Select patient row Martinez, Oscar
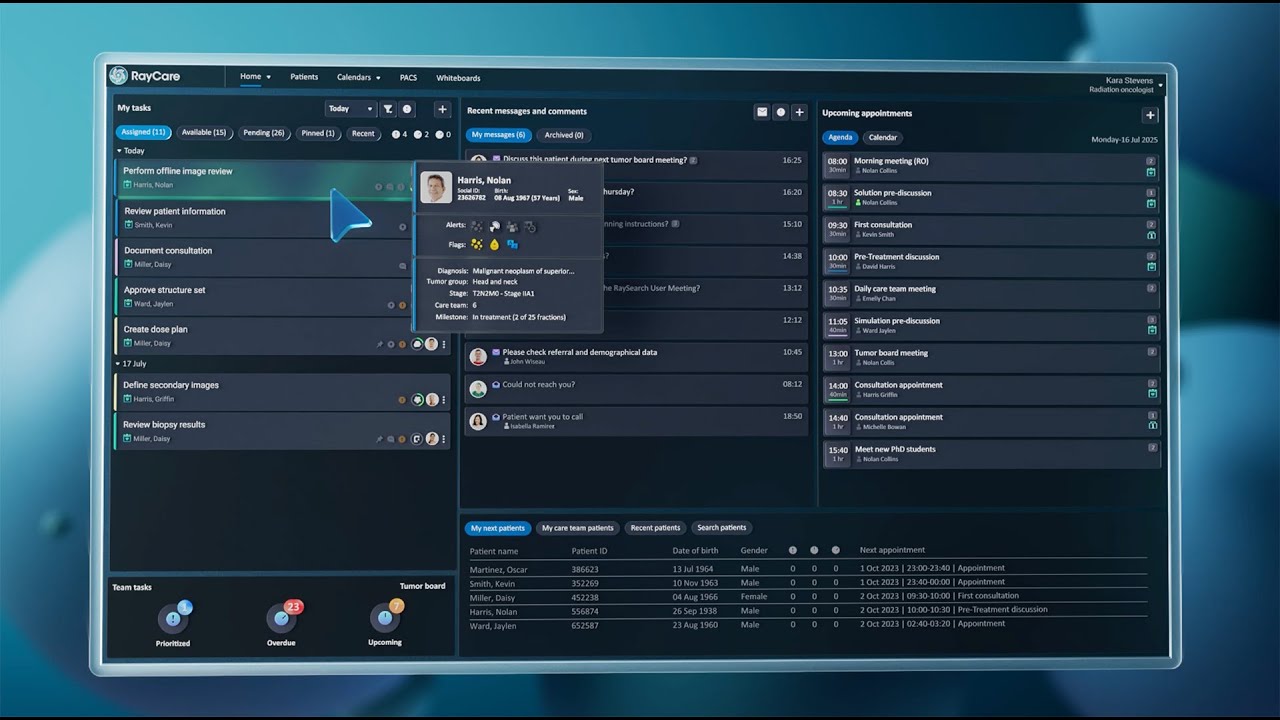 [808, 569]
